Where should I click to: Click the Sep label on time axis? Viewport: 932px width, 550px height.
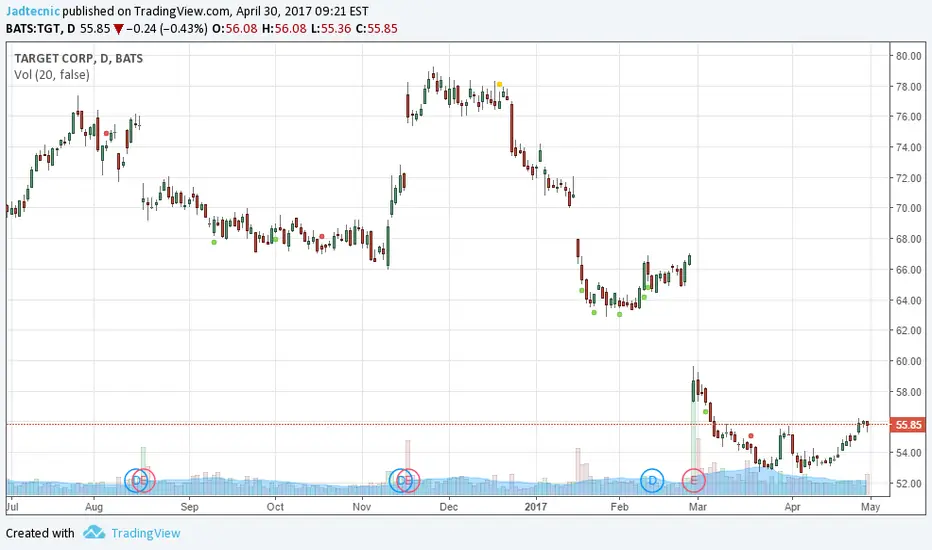pos(190,507)
